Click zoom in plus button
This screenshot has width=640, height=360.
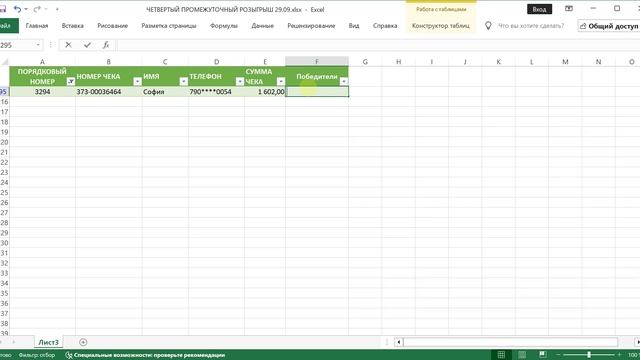pos(619,355)
